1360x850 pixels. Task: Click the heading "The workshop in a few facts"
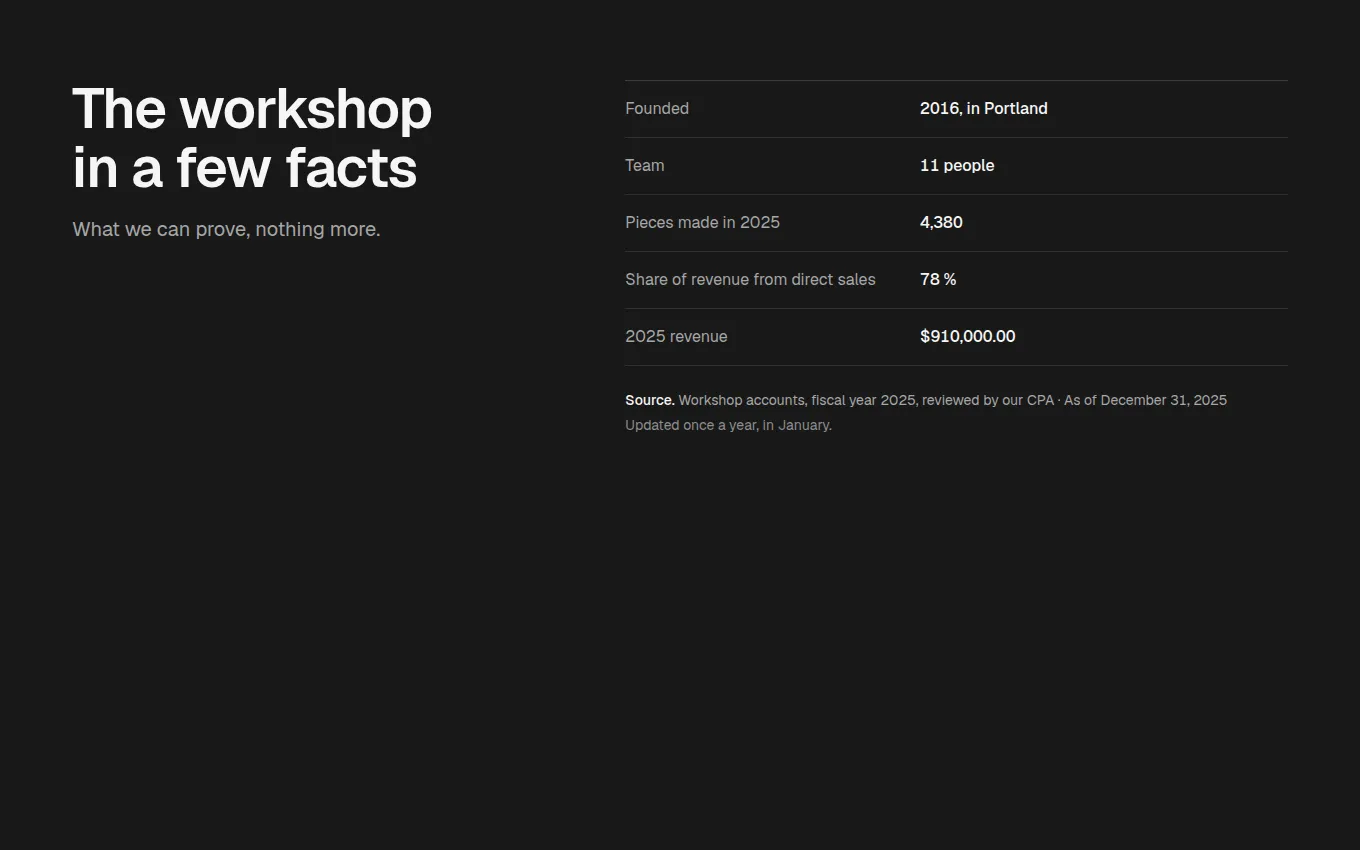[252, 138]
